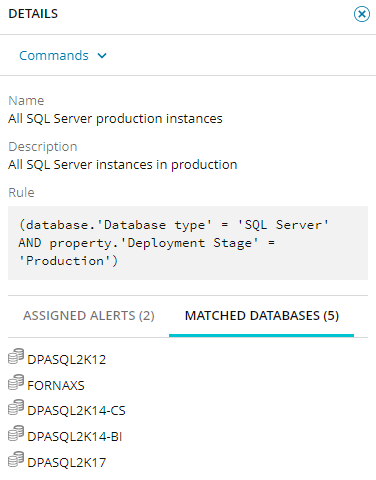This screenshot has height=480, width=376.
Task: Close the Details panel with X icon
Action: click(x=362, y=14)
